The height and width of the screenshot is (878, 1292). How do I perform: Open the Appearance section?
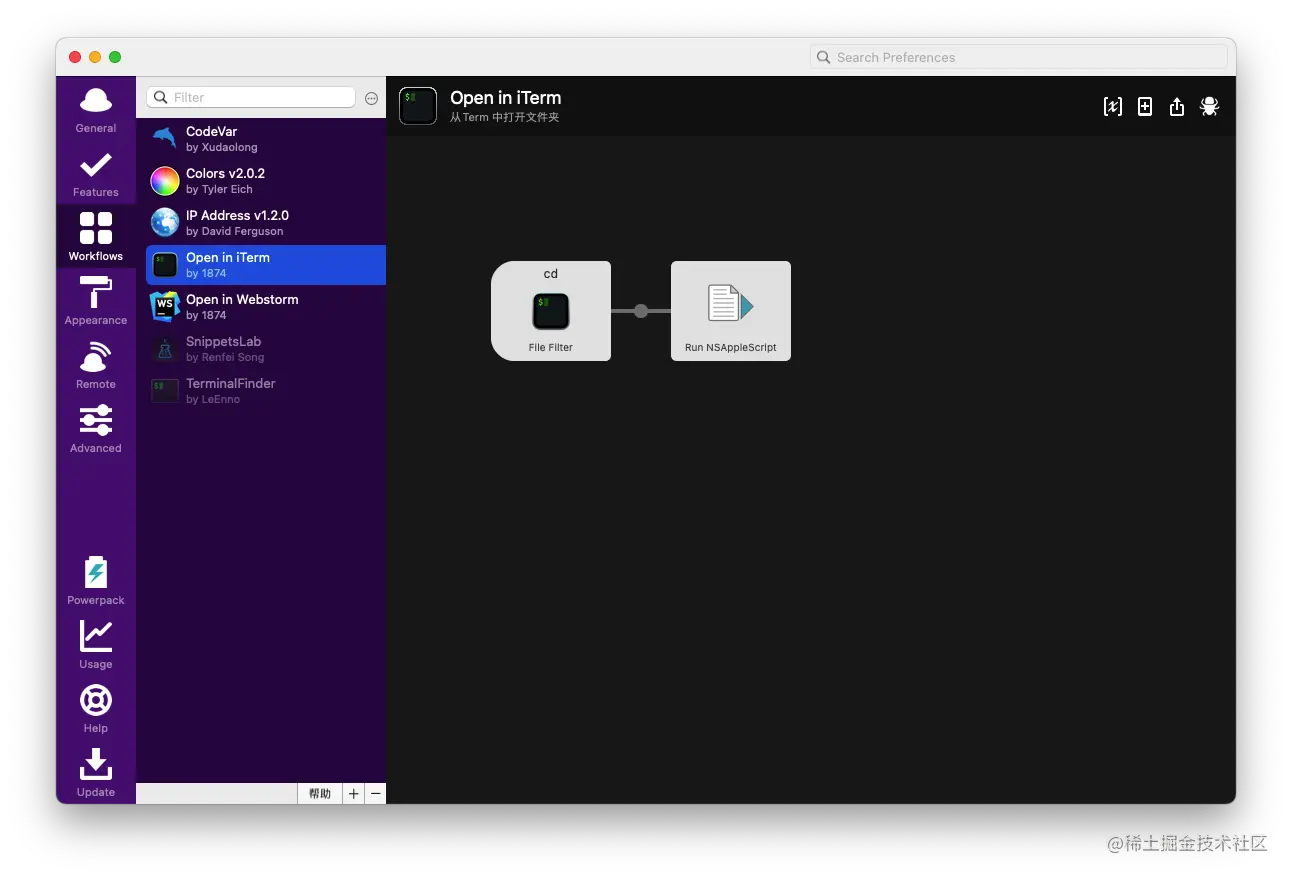click(x=96, y=301)
